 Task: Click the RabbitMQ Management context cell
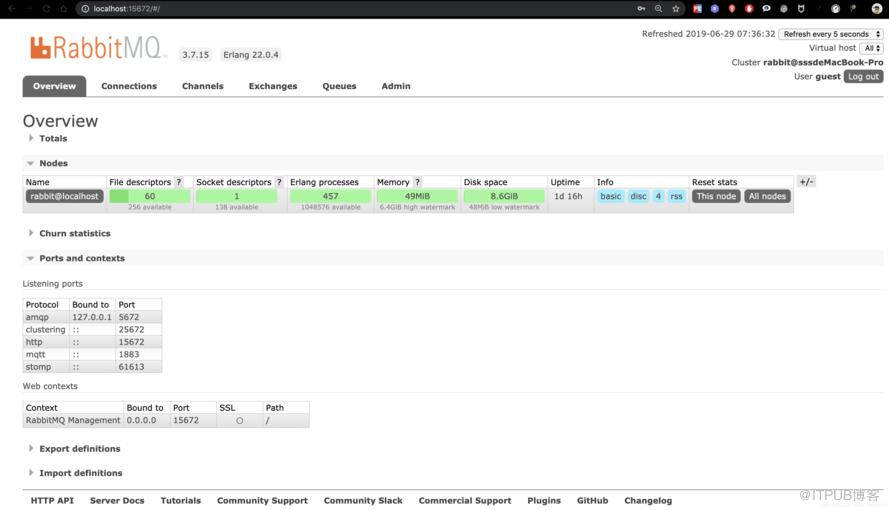tap(73, 420)
